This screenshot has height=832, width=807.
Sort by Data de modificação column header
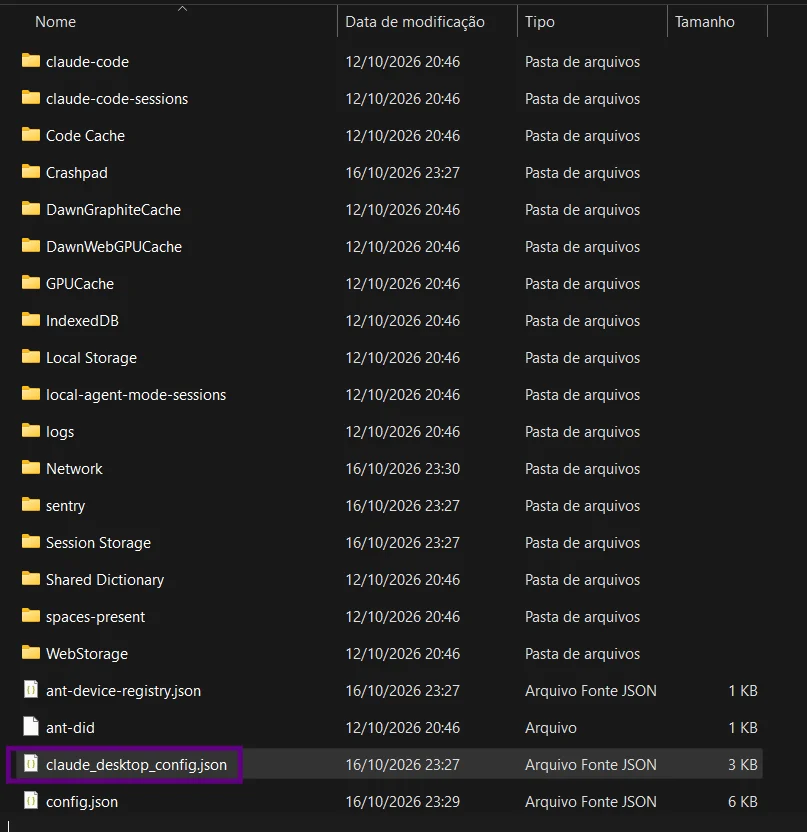click(415, 22)
